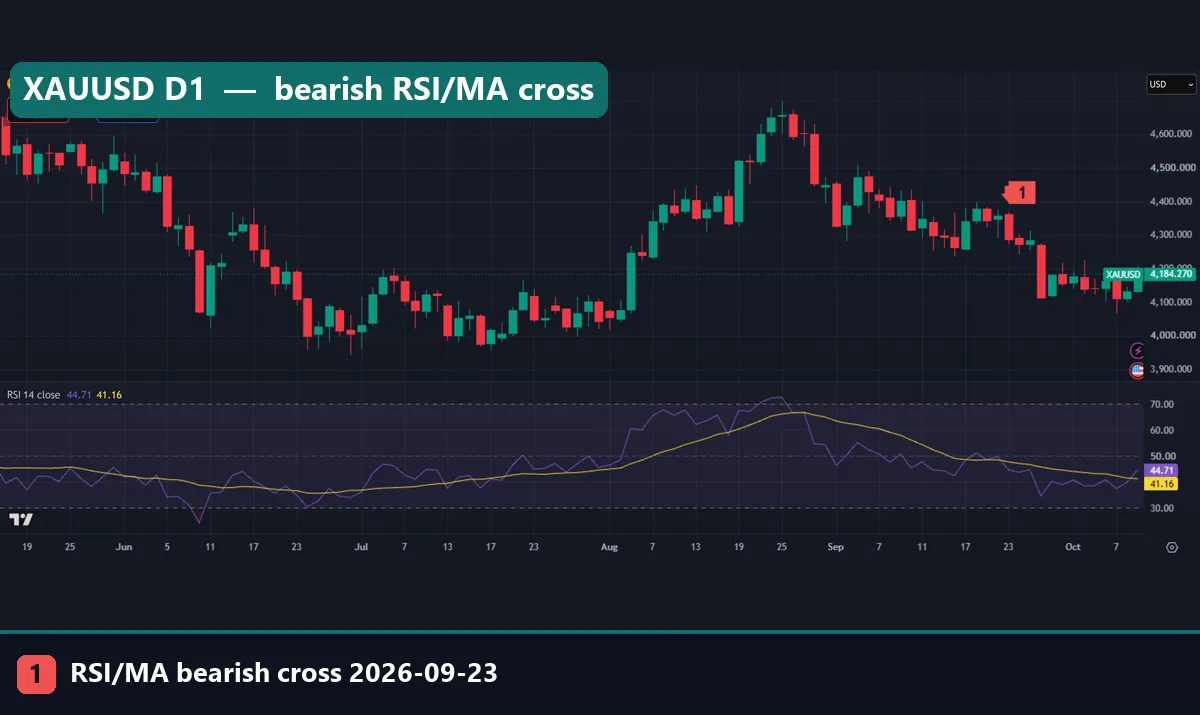
Task: Click the purple 44.71 RSI axis label
Action: 1161,470
